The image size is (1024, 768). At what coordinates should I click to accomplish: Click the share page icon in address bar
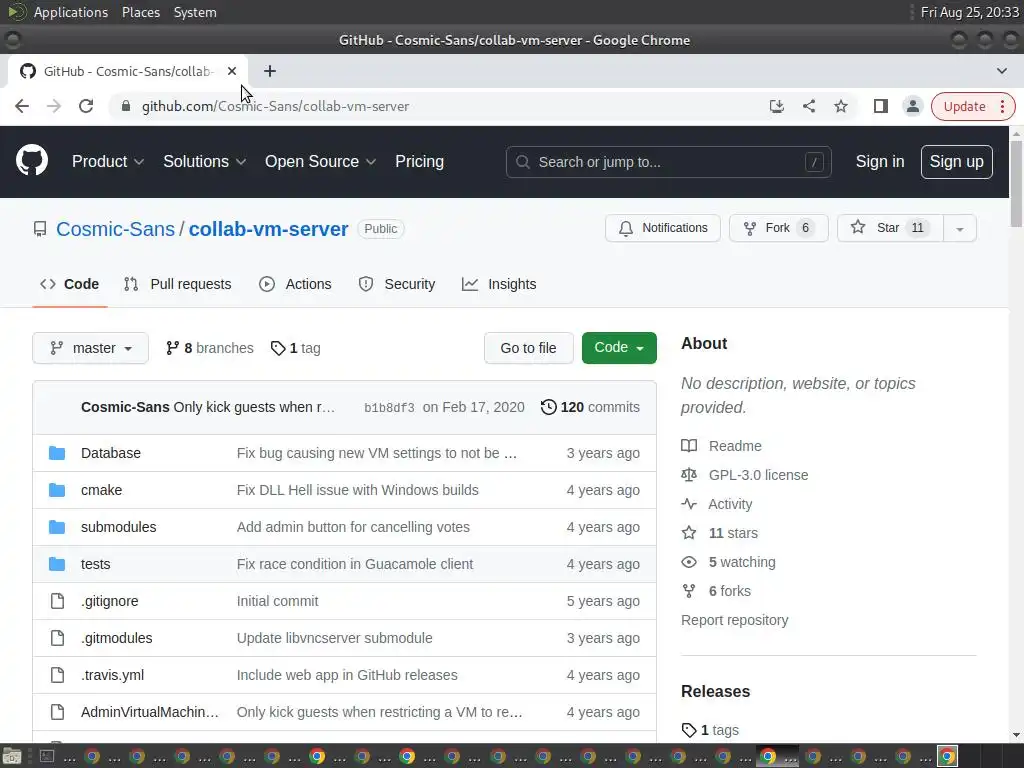[x=808, y=106]
